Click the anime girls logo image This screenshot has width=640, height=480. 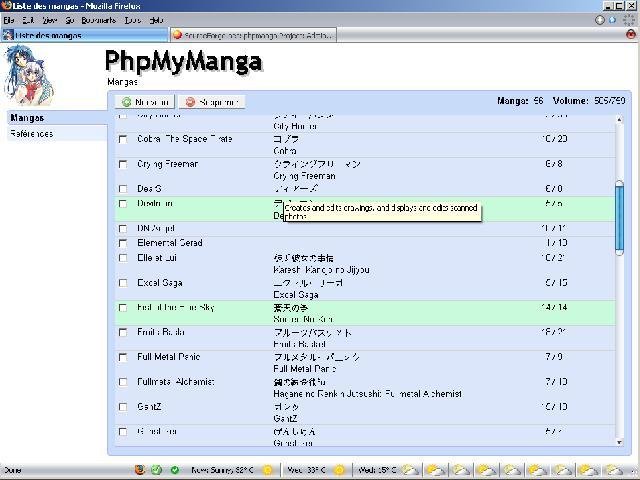(x=29, y=76)
